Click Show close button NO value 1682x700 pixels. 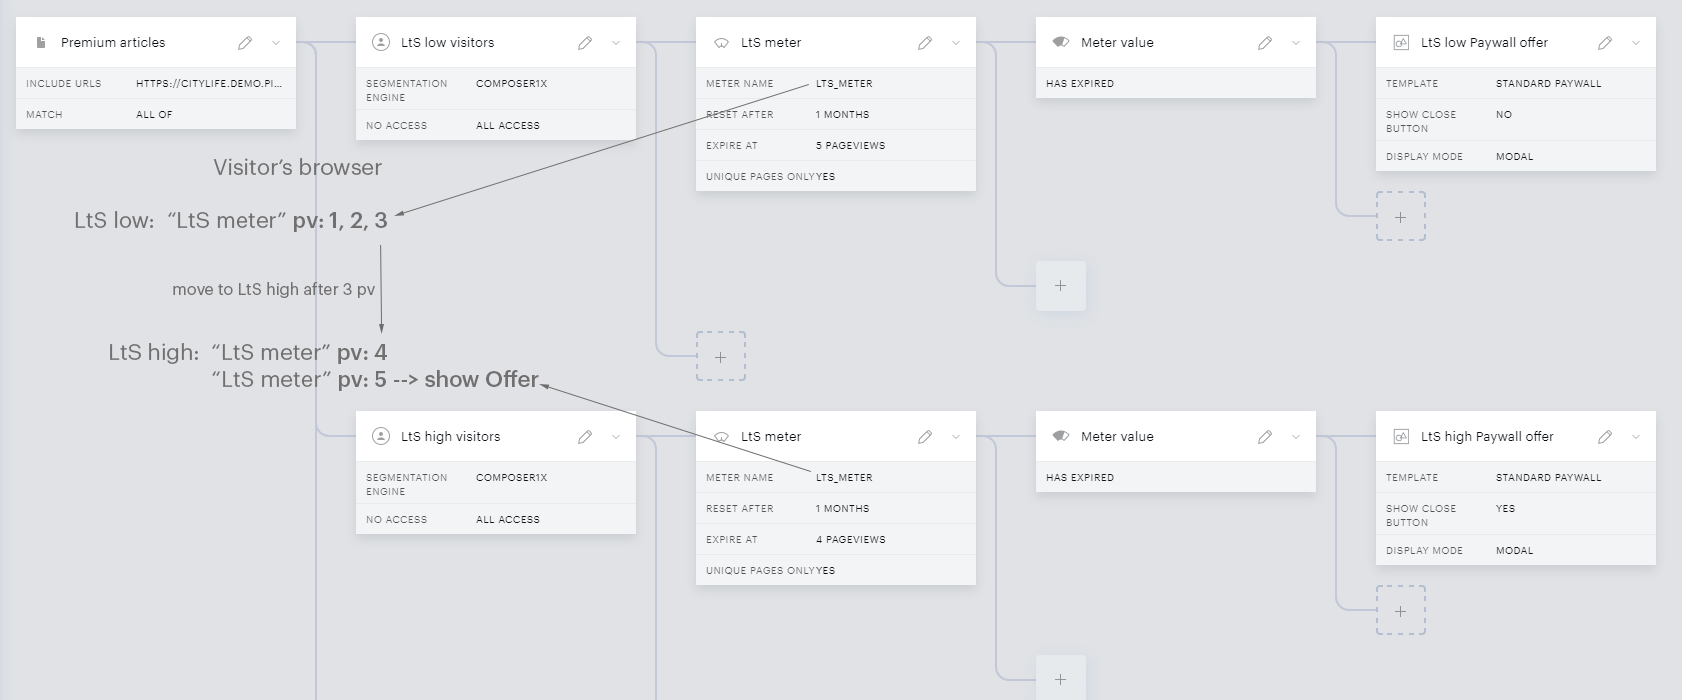[x=1504, y=115]
